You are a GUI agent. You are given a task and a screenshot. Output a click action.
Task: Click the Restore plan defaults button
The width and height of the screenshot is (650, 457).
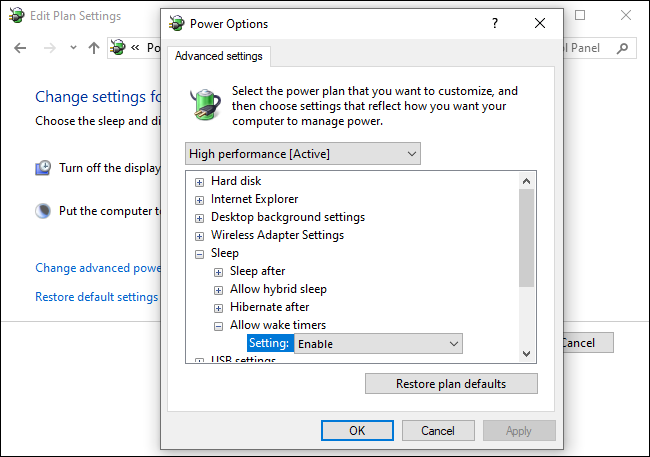[451, 384]
